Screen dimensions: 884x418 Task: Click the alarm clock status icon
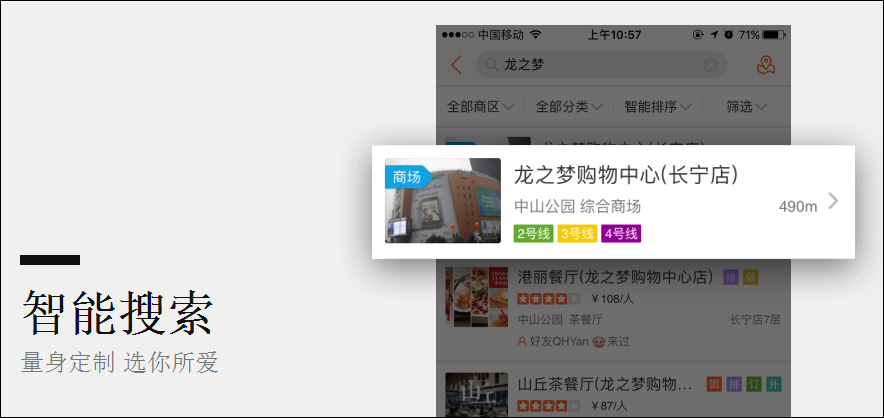[x=728, y=35]
